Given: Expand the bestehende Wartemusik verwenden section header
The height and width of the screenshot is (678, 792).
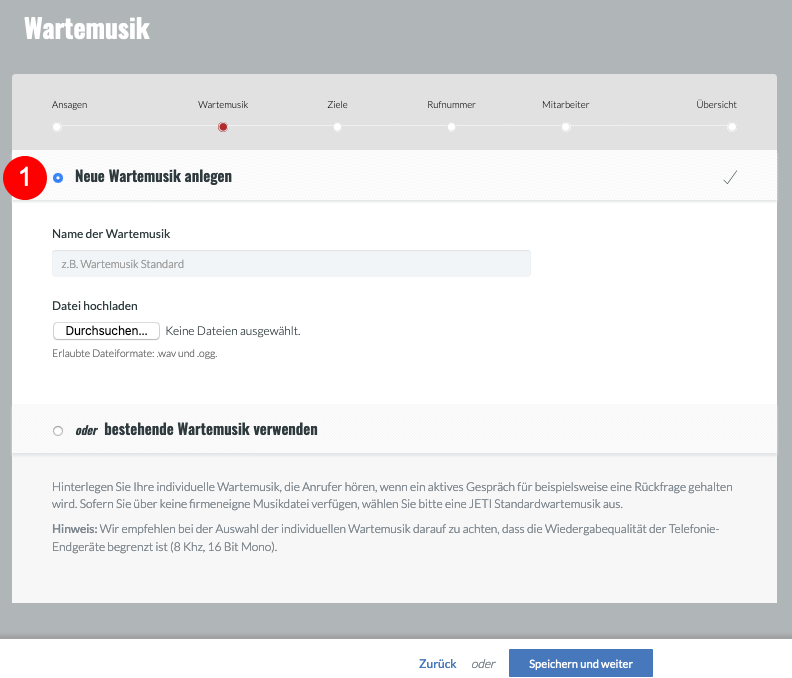Looking at the screenshot, I should (x=394, y=429).
